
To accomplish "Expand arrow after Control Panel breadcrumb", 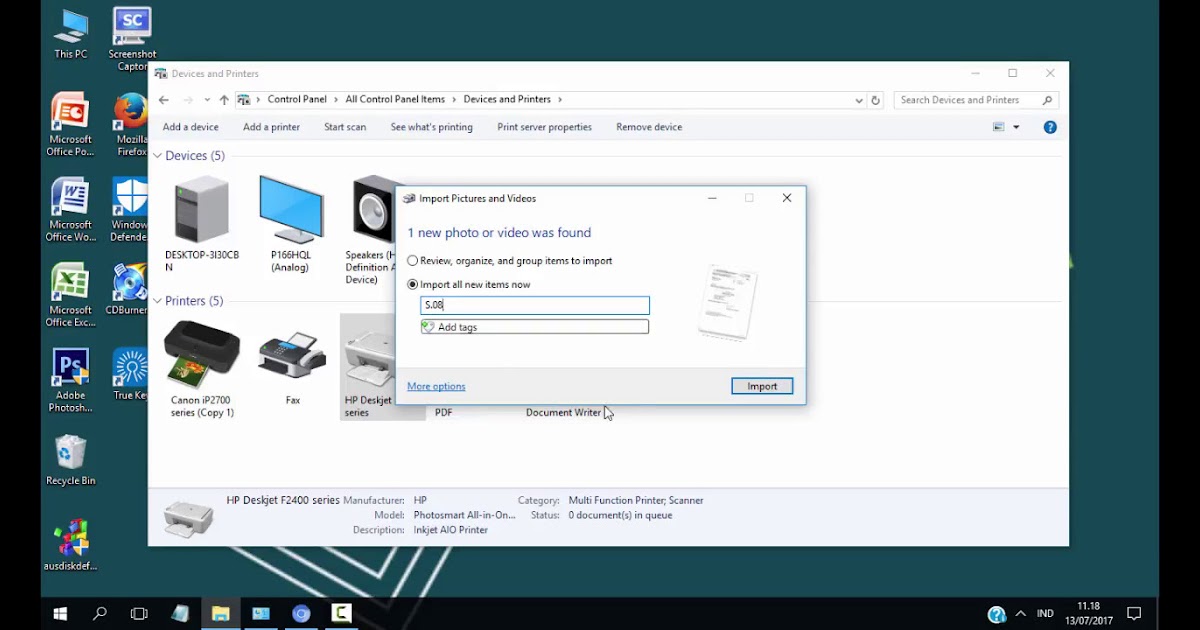I will (336, 100).
